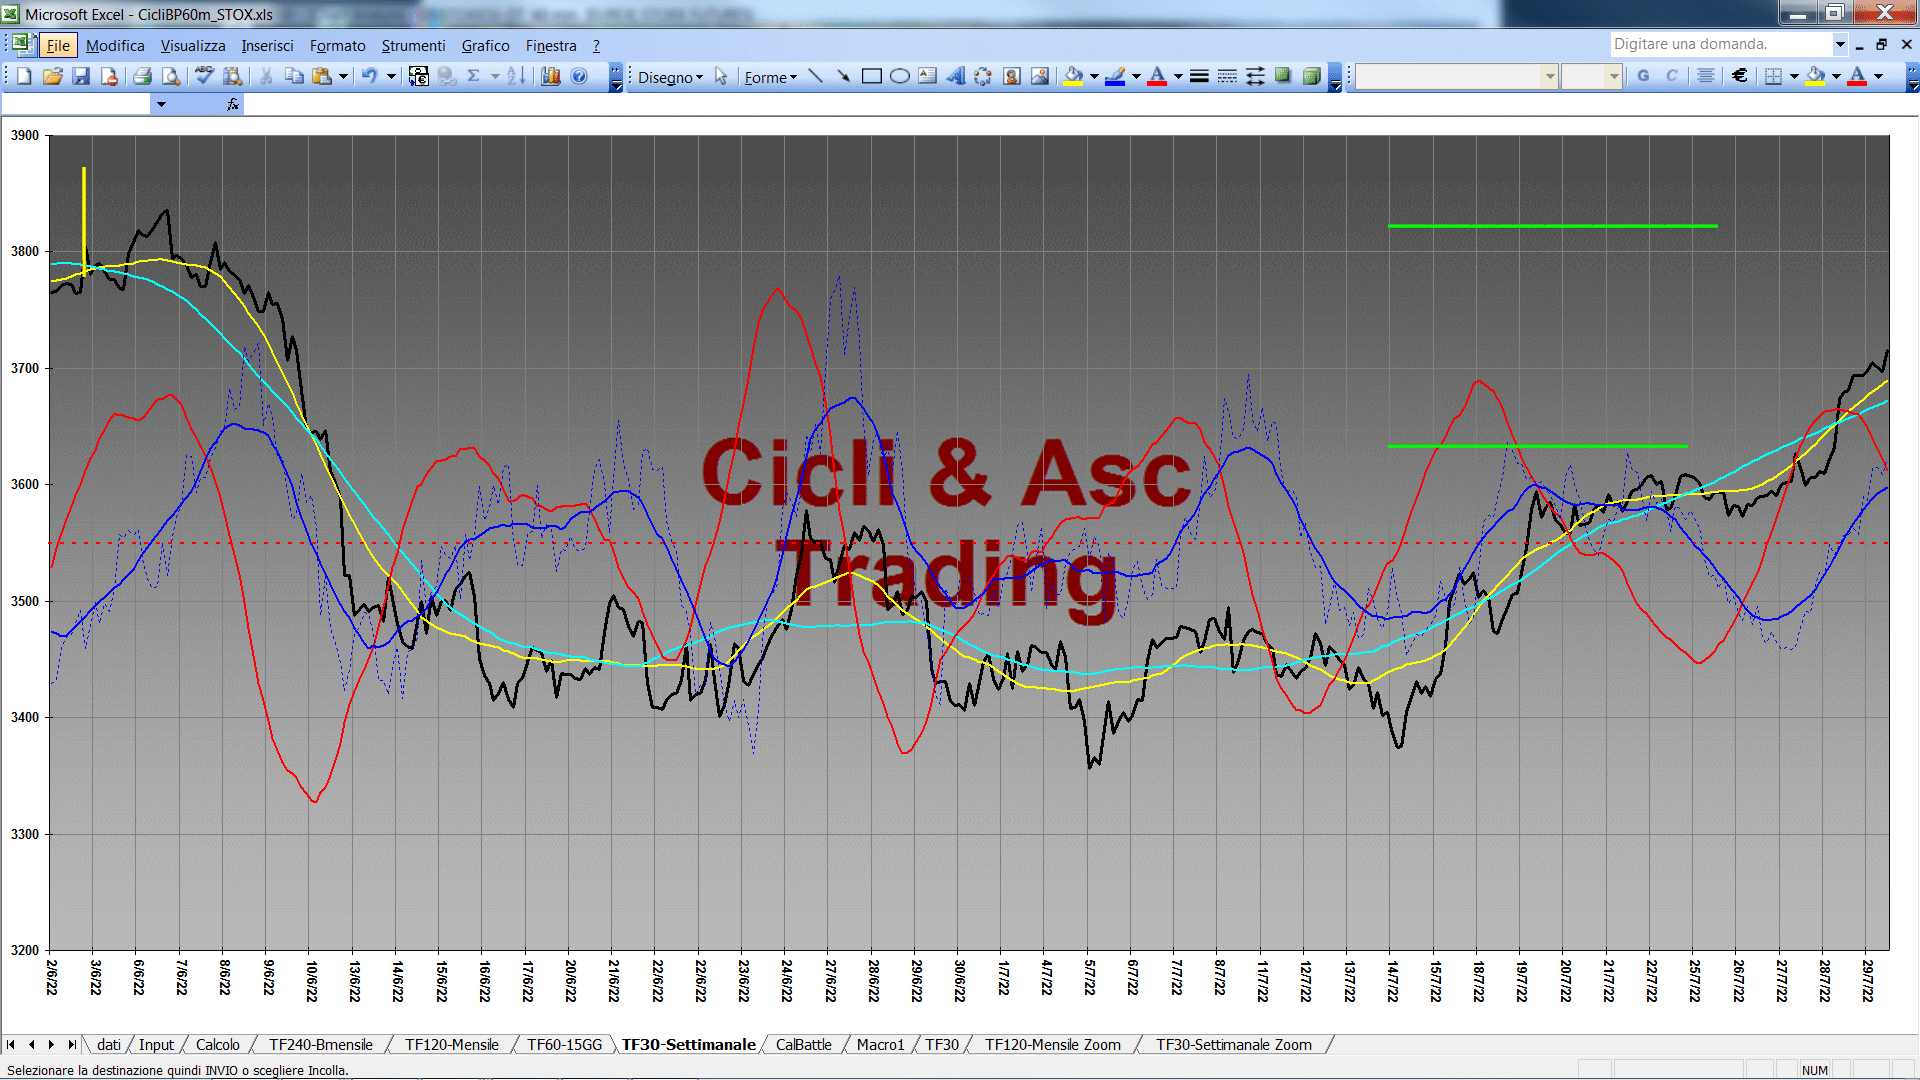The image size is (1920, 1080).
Task: Apply Euro currency style
Action: tap(1740, 76)
